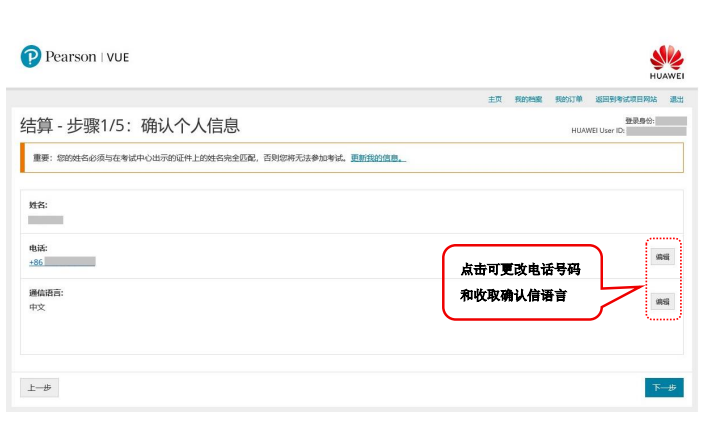Click the Pearson circular P logo
721x421 pixels.
[x=30, y=57]
